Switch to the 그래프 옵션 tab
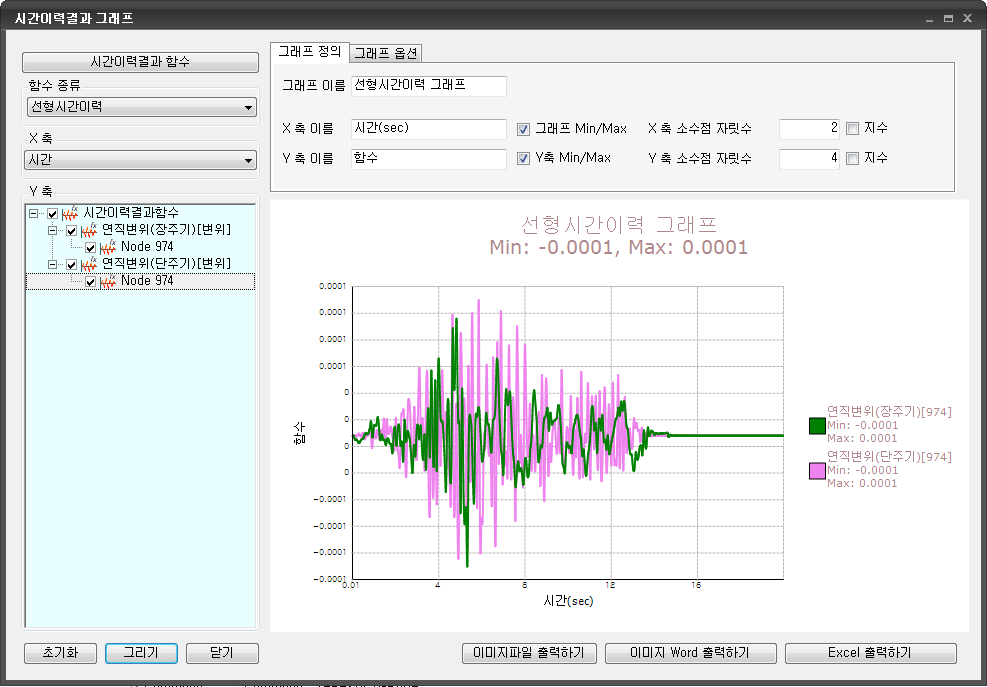This screenshot has width=987, height=687. pos(387,53)
